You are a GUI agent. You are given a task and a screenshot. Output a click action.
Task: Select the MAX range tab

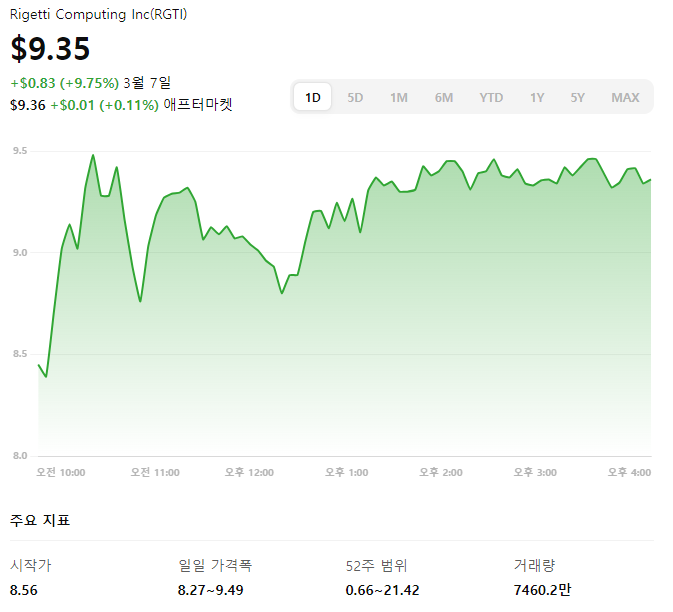click(x=625, y=97)
